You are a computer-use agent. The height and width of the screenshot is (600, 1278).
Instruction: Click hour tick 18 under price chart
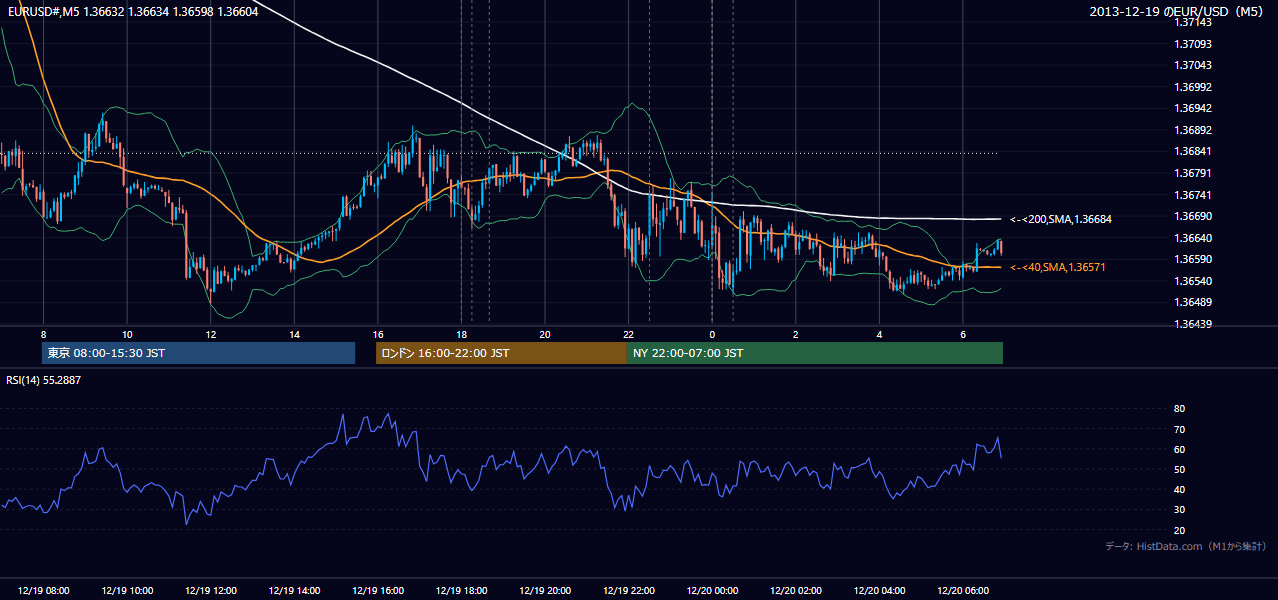(461, 333)
